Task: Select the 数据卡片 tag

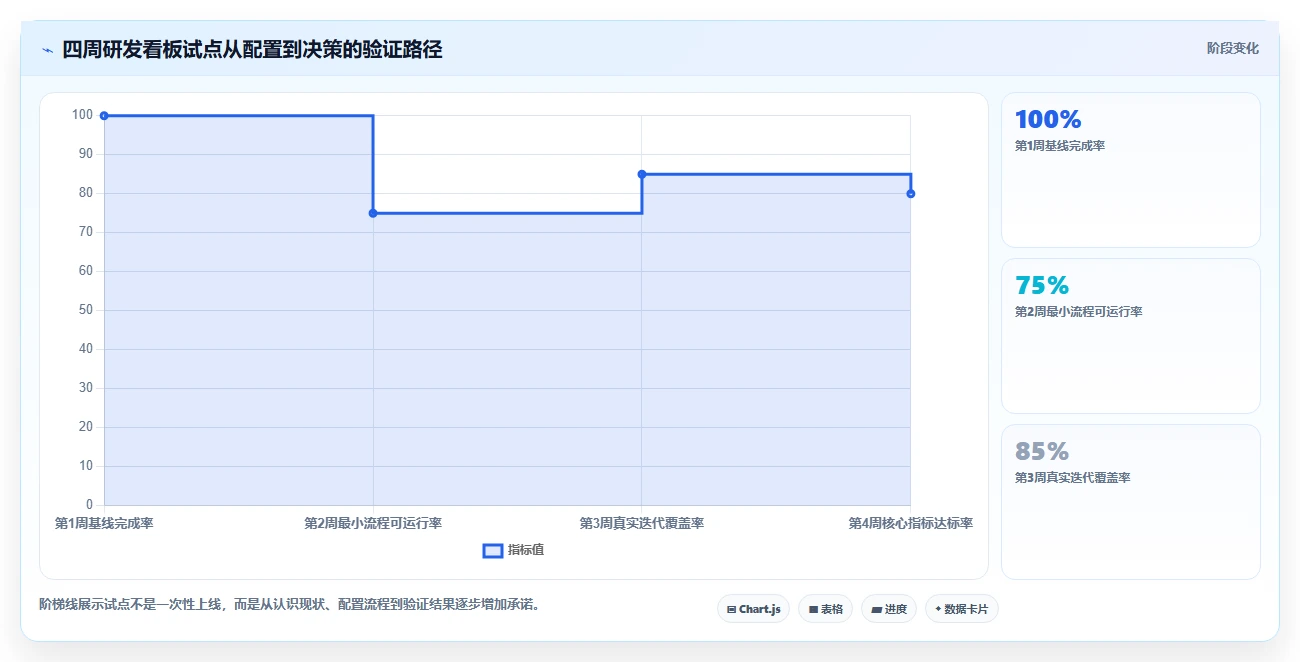Action: tap(961, 609)
